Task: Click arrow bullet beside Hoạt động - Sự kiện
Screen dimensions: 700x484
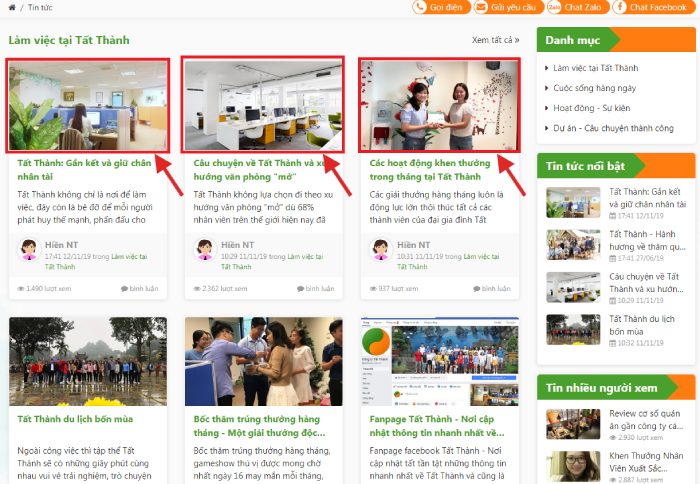Action: 546,108
